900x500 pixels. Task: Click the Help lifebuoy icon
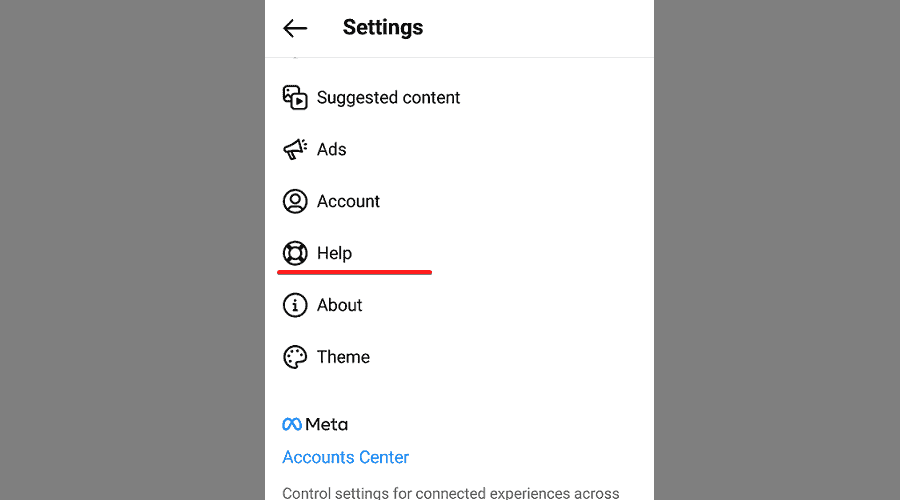coord(295,253)
